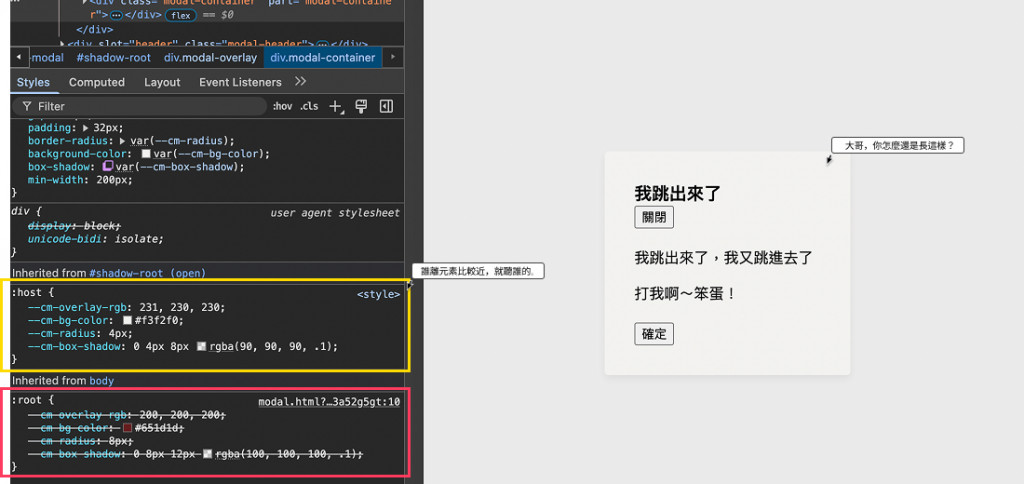Open the rendering emulation paintbrush icon
1024x484 pixels.
361,106
